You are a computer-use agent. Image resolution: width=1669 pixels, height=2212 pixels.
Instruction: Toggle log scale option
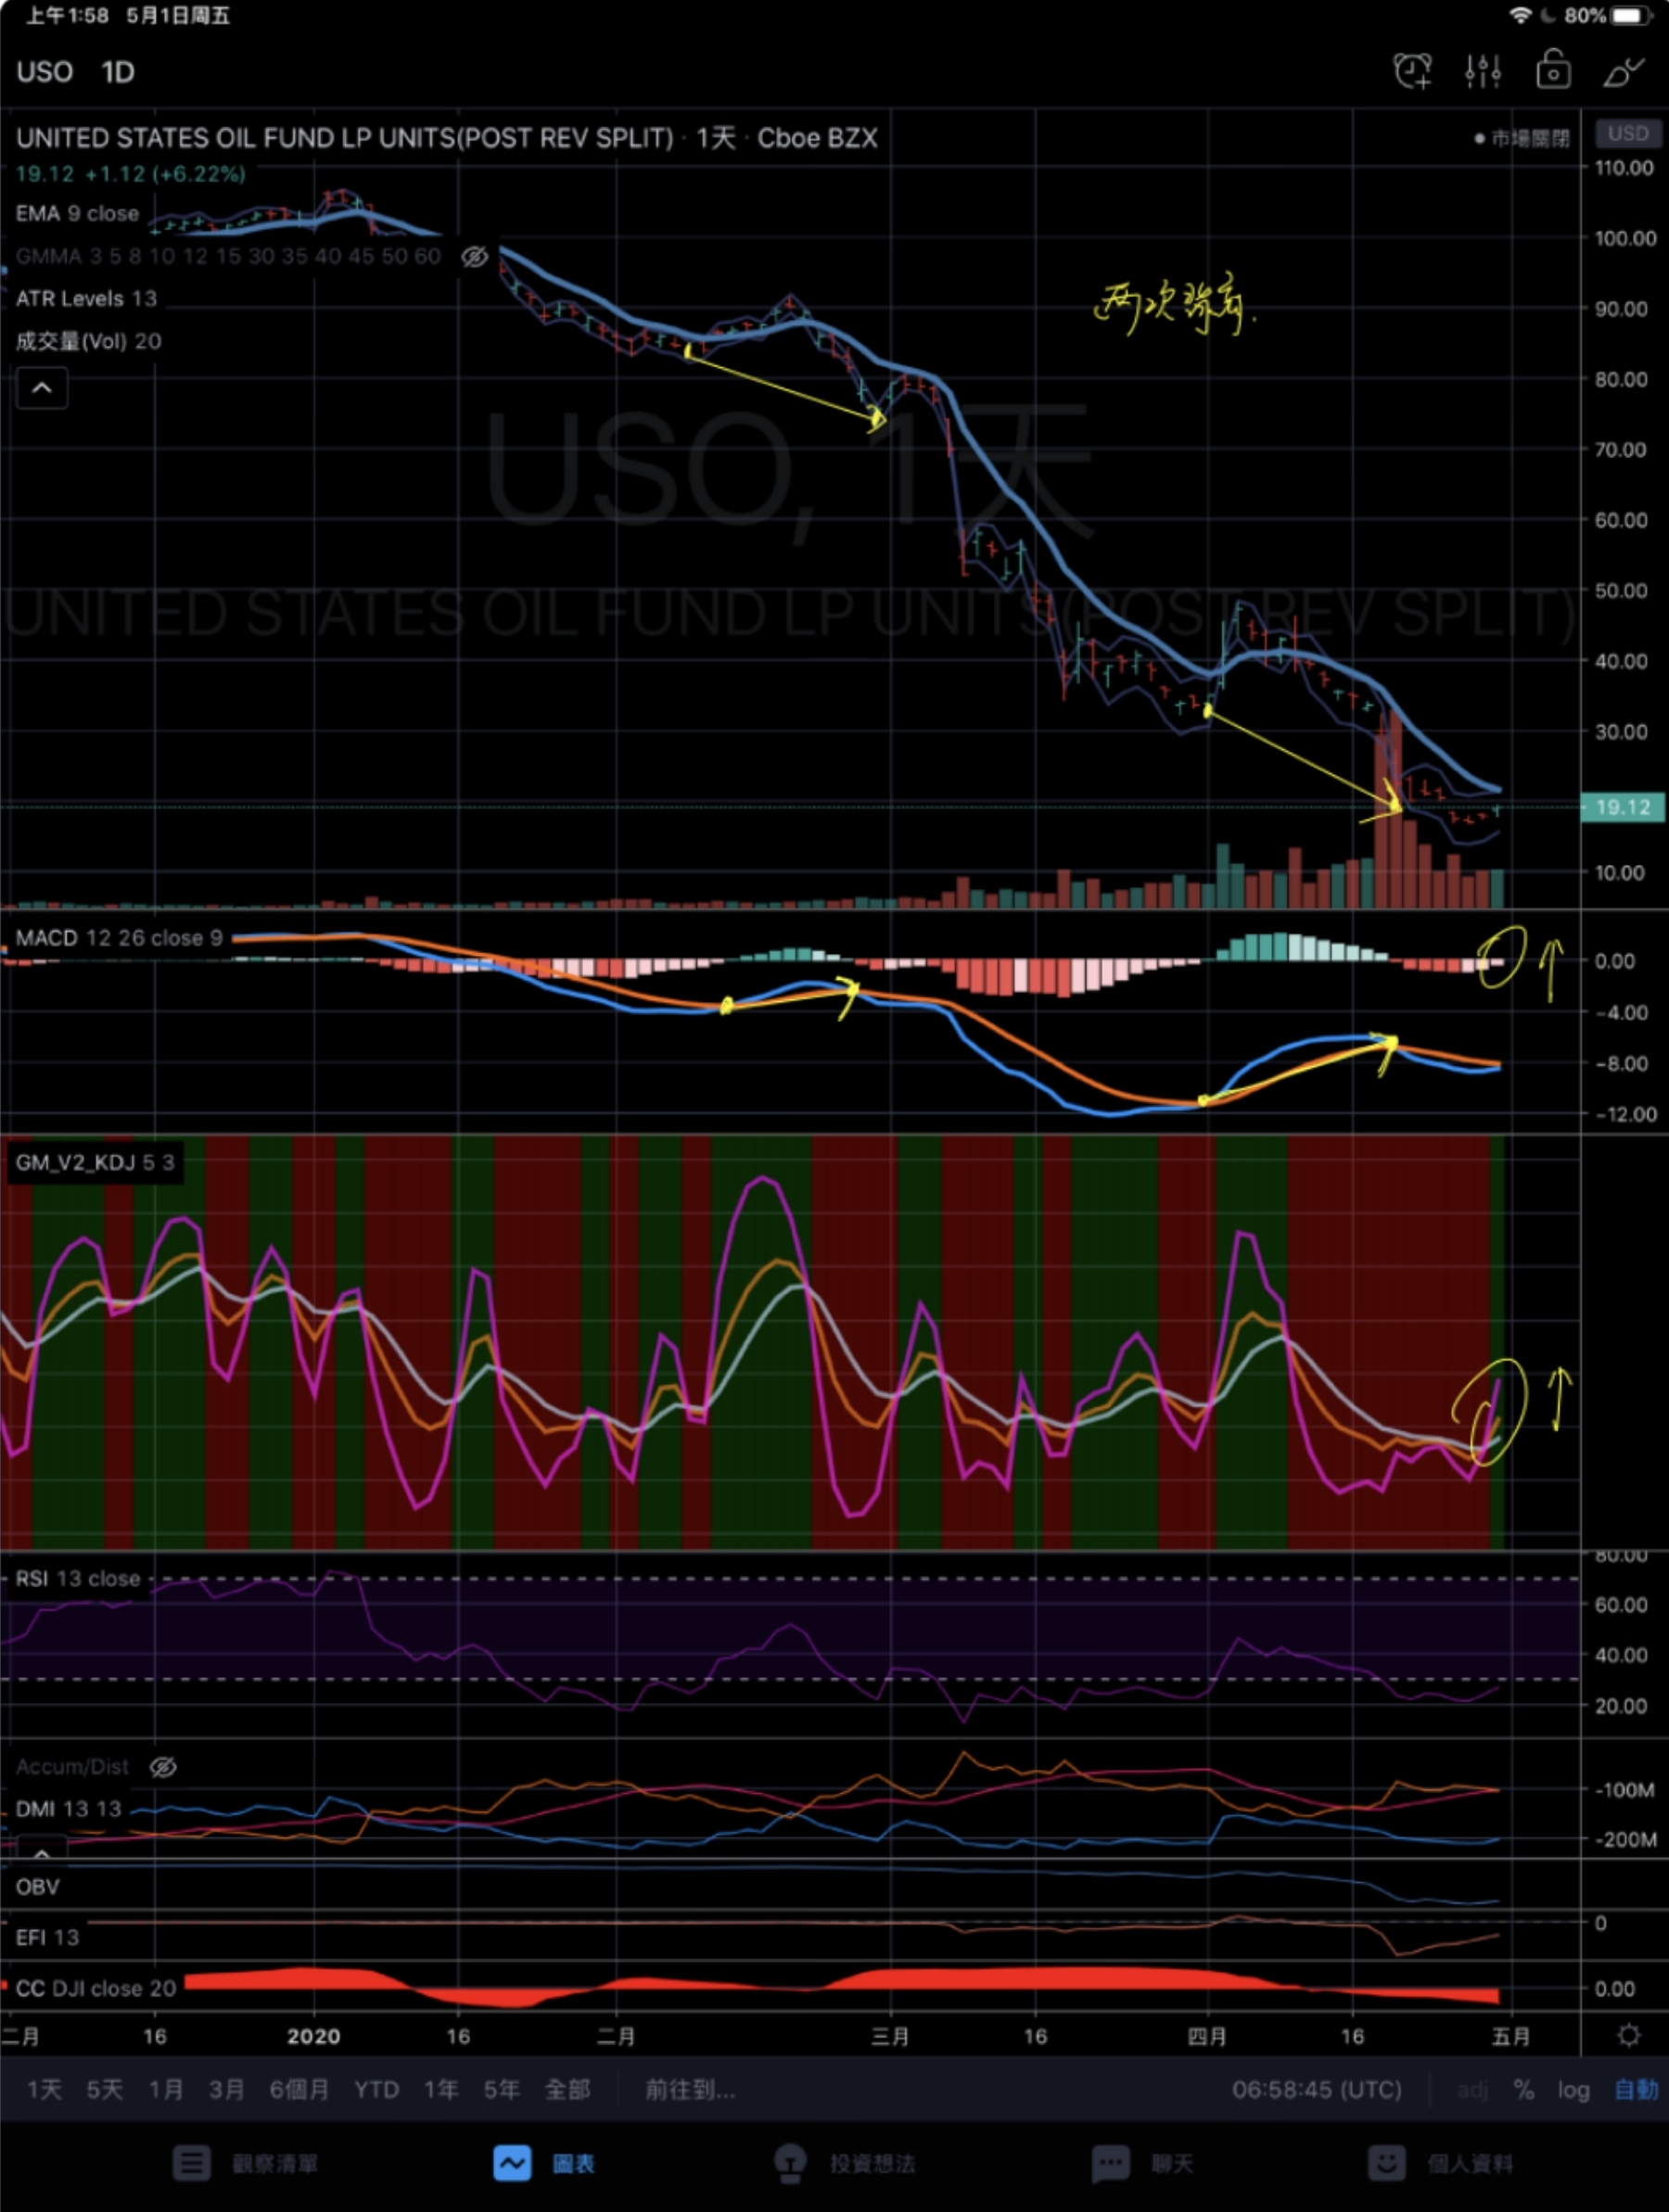(x=1572, y=2089)
